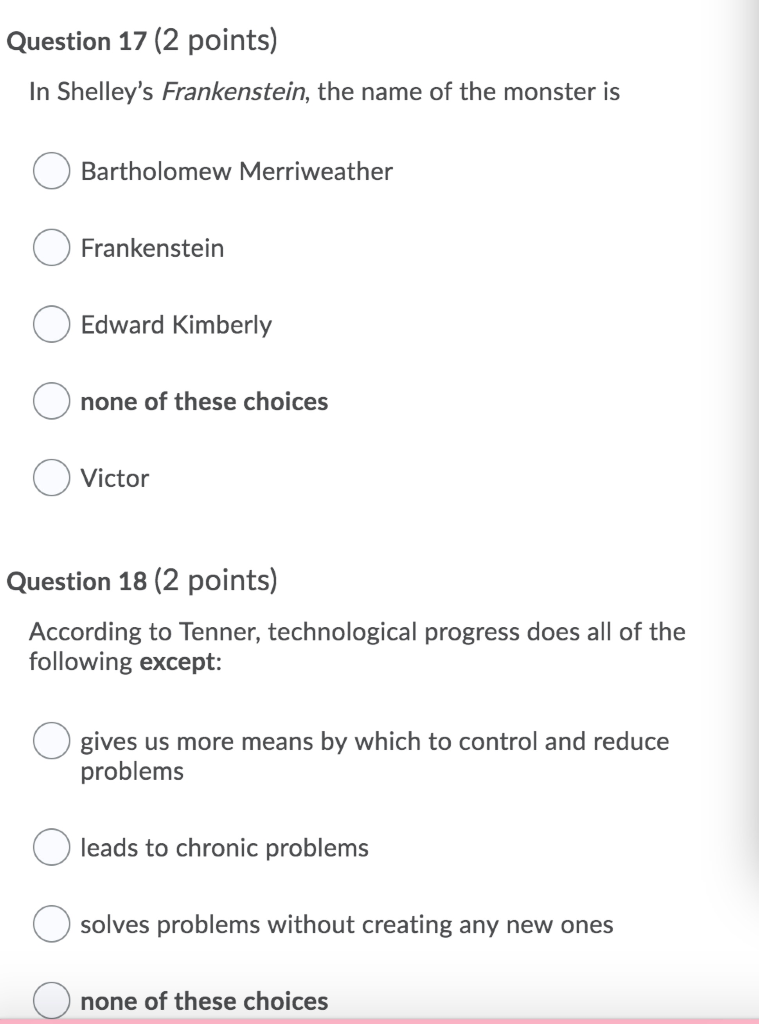759x1024 pixels.
Task: Select Victor as your answer
Action: [50, 478]
